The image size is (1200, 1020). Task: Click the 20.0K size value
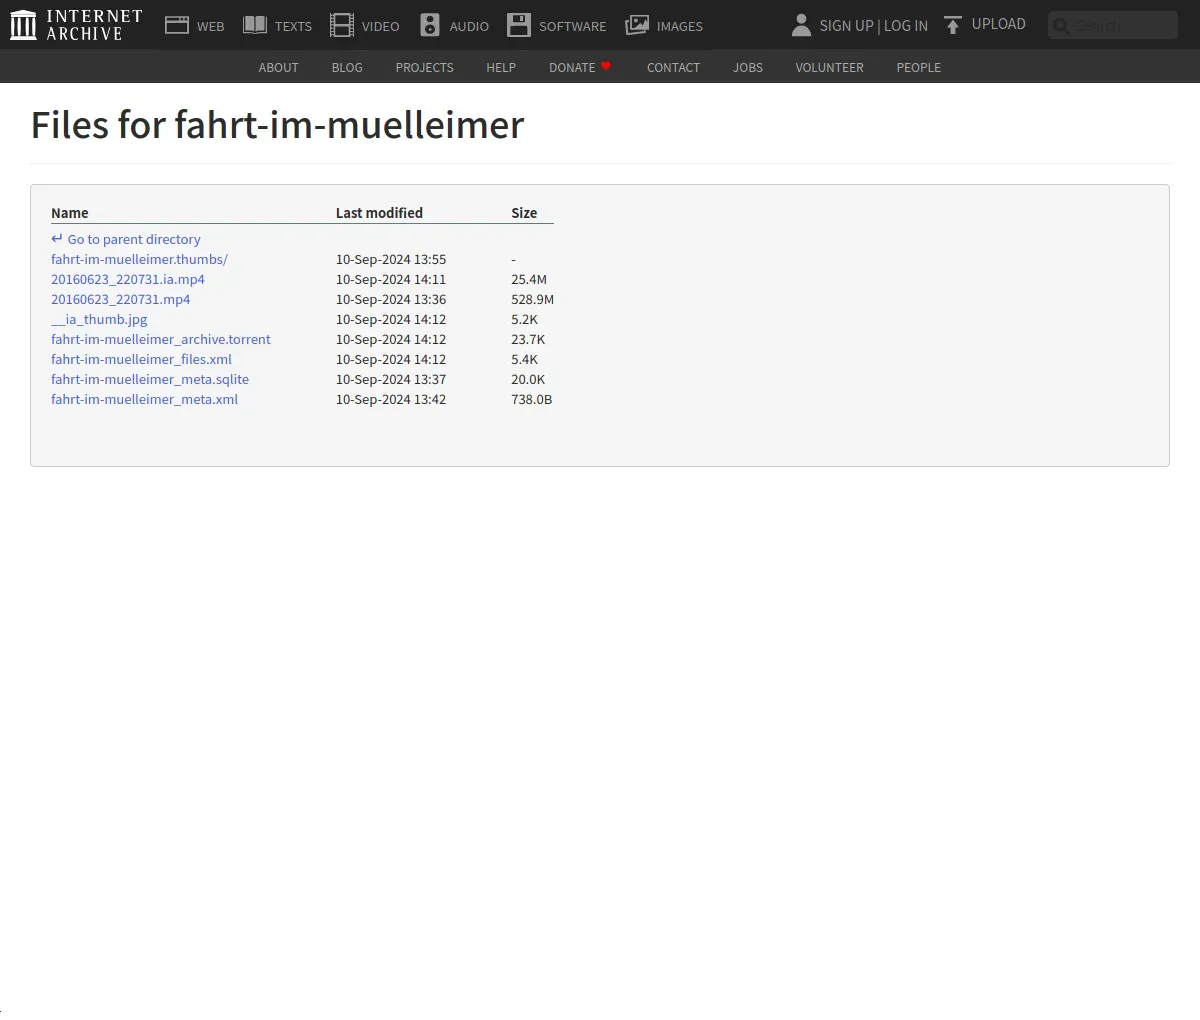click(528, 379)
